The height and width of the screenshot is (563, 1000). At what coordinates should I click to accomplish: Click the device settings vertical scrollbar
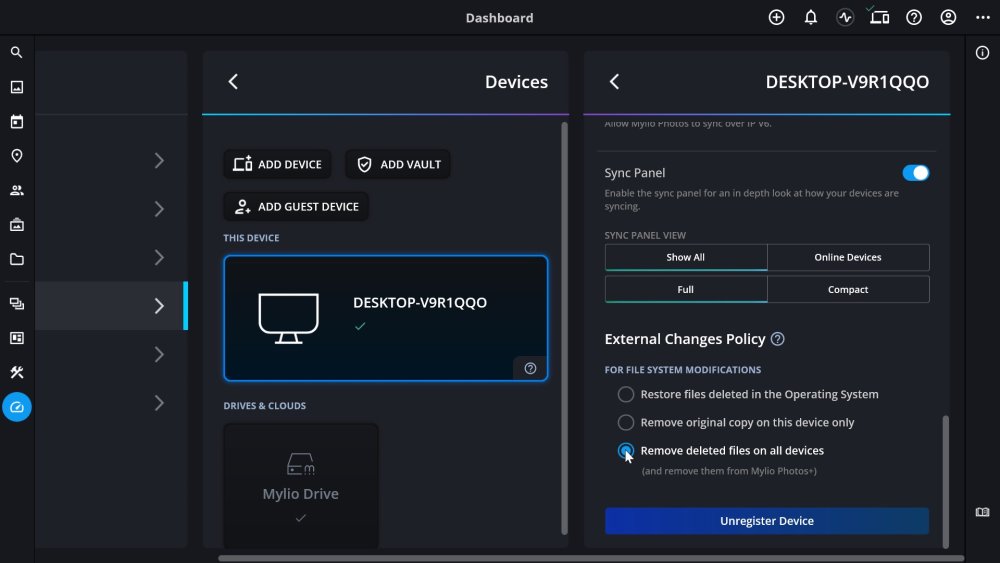pos(945,481)
